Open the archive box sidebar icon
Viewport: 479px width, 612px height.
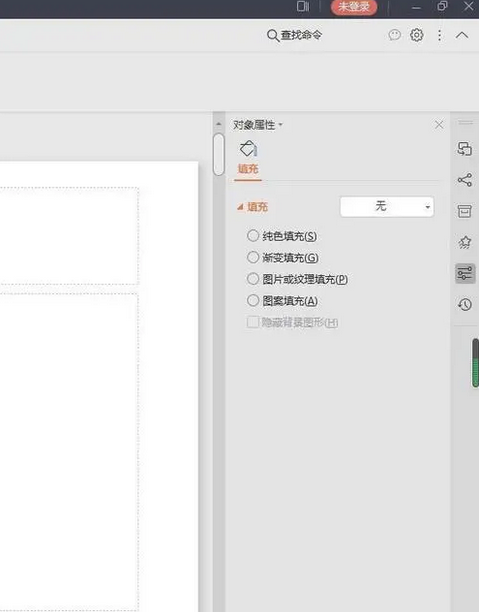[x=465, y=211]
